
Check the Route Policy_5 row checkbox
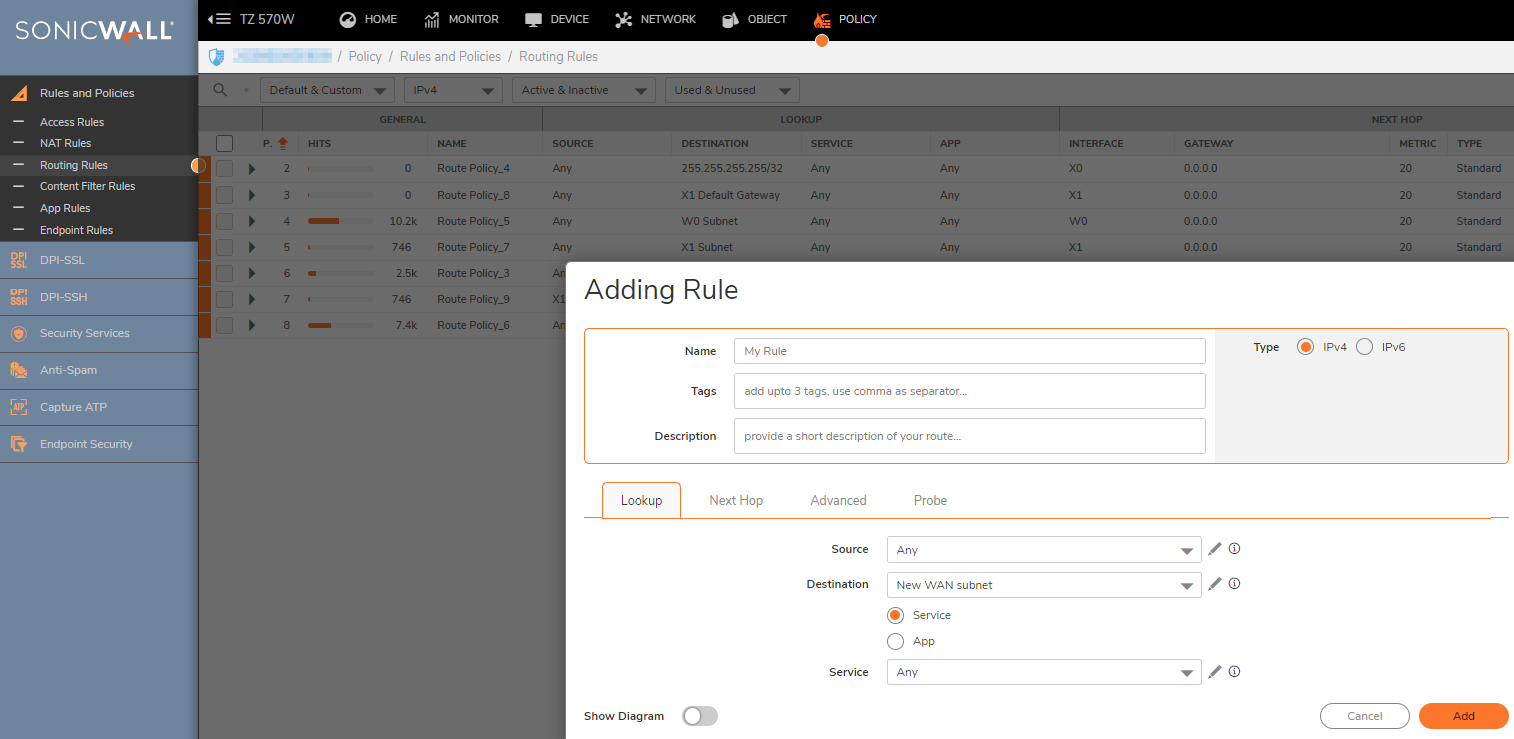pyautogui.click(x=224, y=221)
